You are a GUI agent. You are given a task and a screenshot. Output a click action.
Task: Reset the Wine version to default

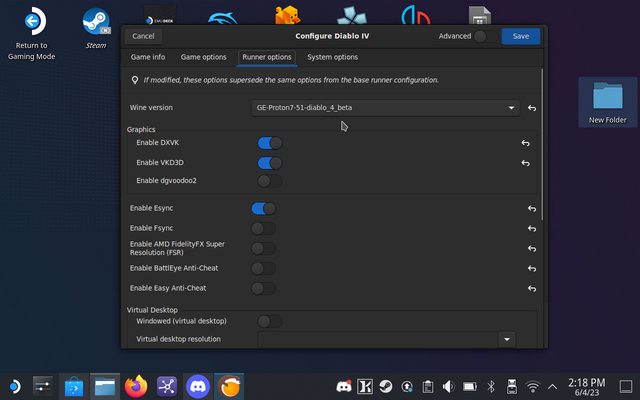(532, 107)
